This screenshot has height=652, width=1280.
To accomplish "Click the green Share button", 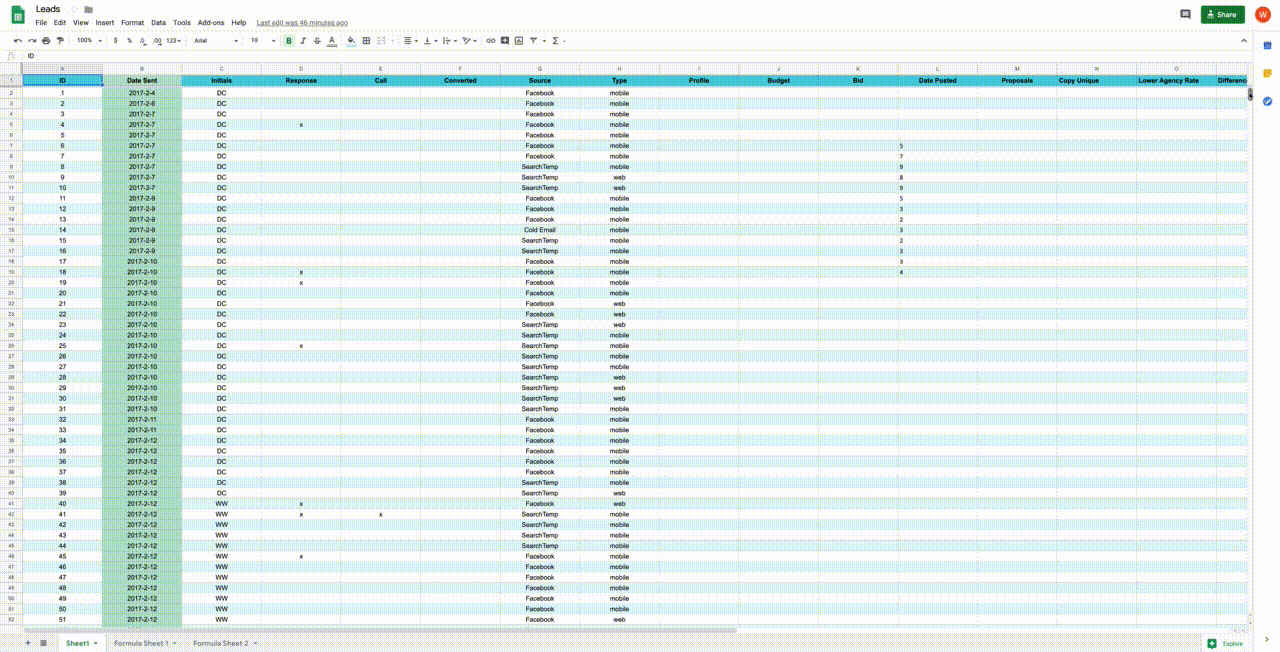I will pyautogui.click(x=1222, y=14).
